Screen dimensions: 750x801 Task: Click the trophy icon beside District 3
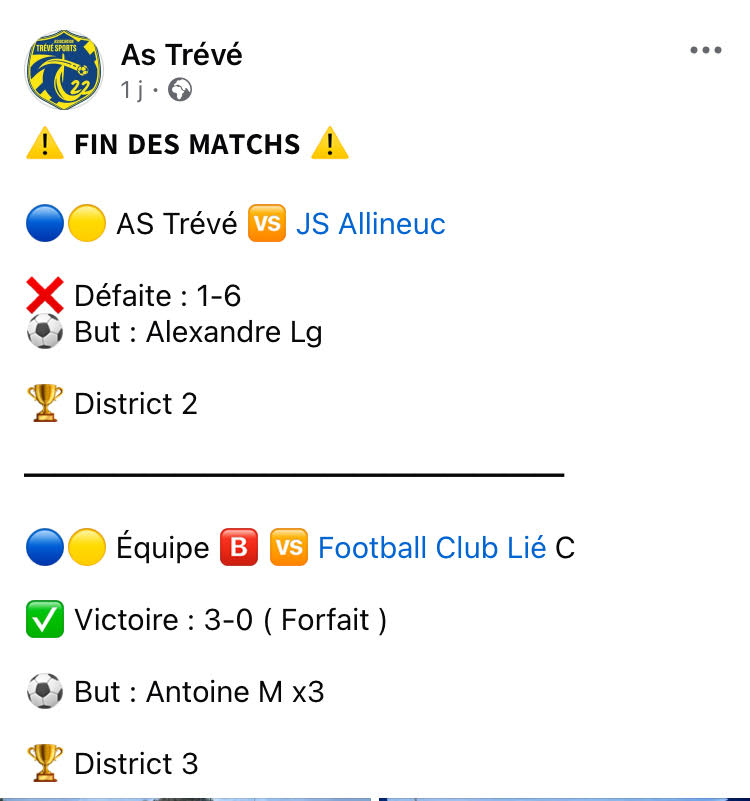(45, 764)
